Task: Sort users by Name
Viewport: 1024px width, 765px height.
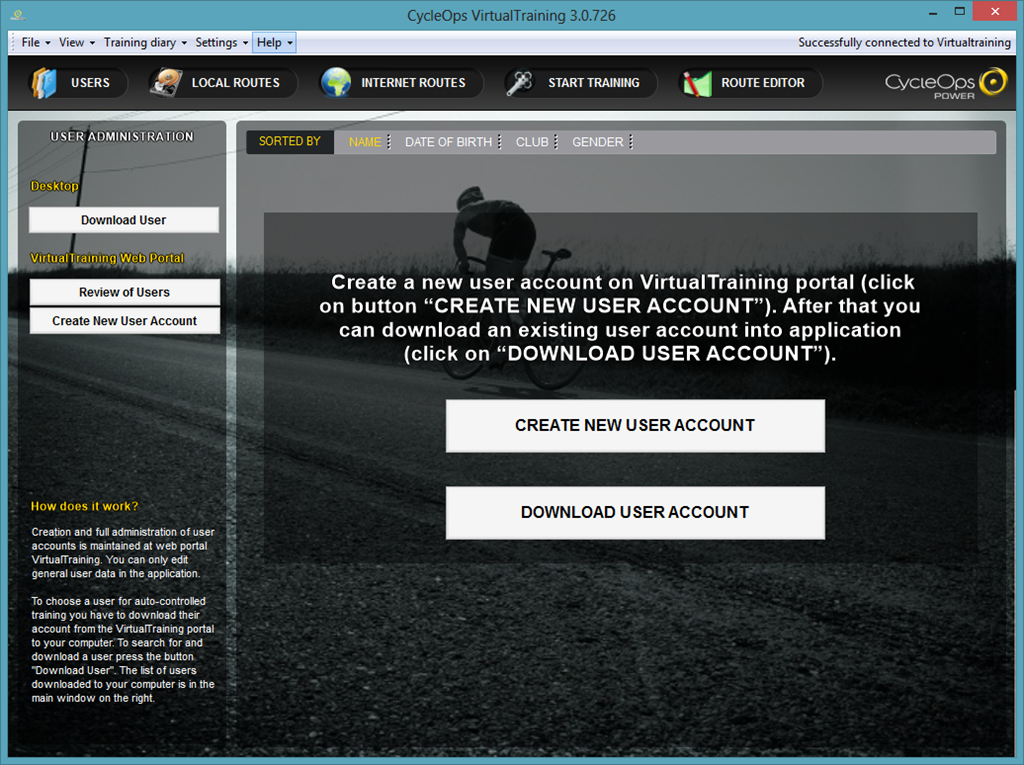Action: [x=365, y=142]
